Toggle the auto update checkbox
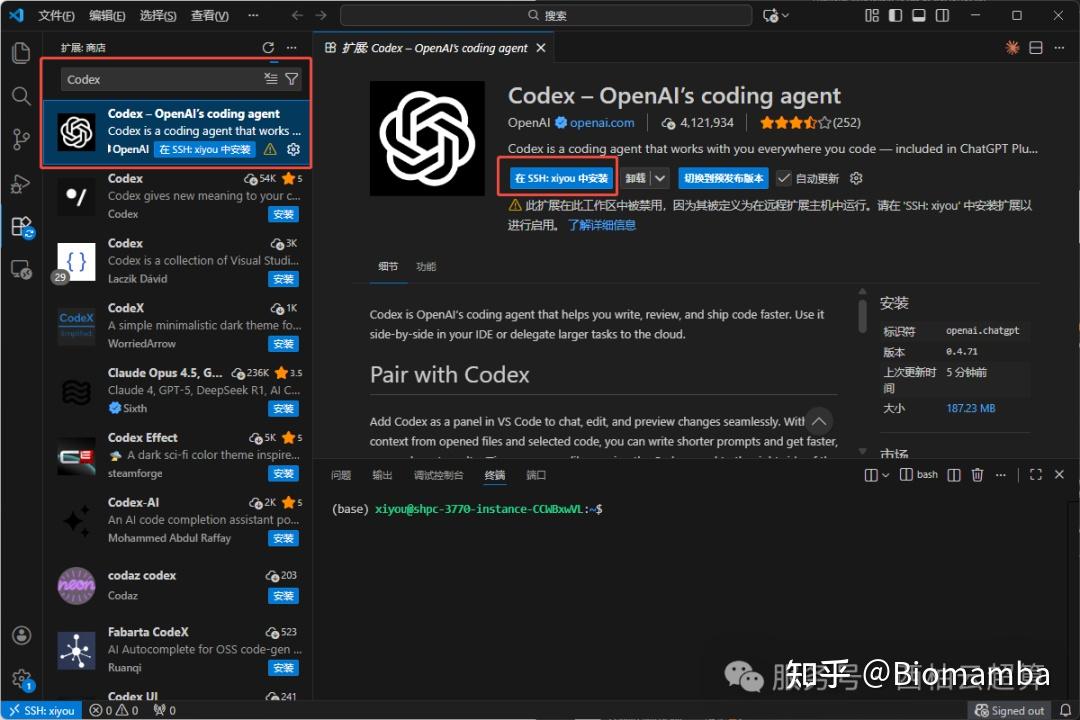 783,178
